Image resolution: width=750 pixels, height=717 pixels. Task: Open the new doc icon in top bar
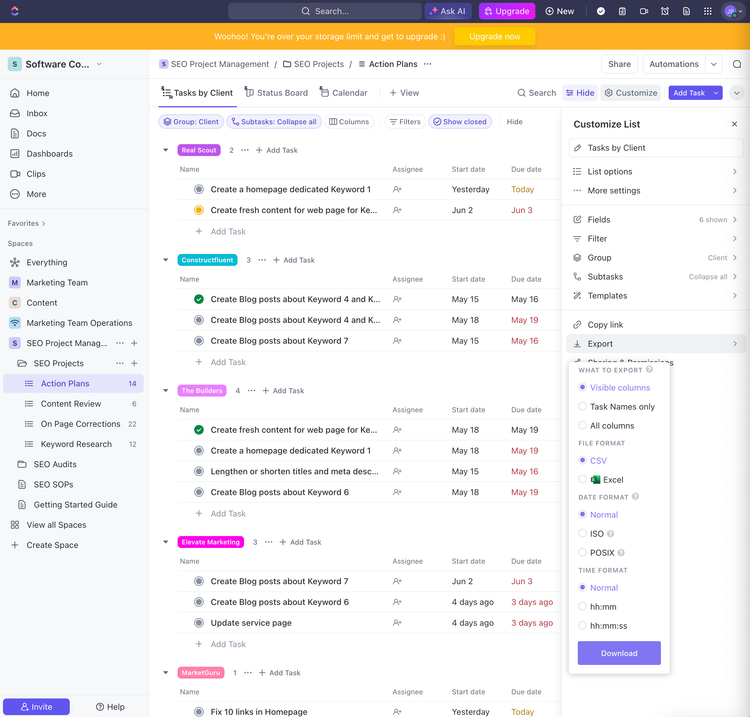coord(686,11)
